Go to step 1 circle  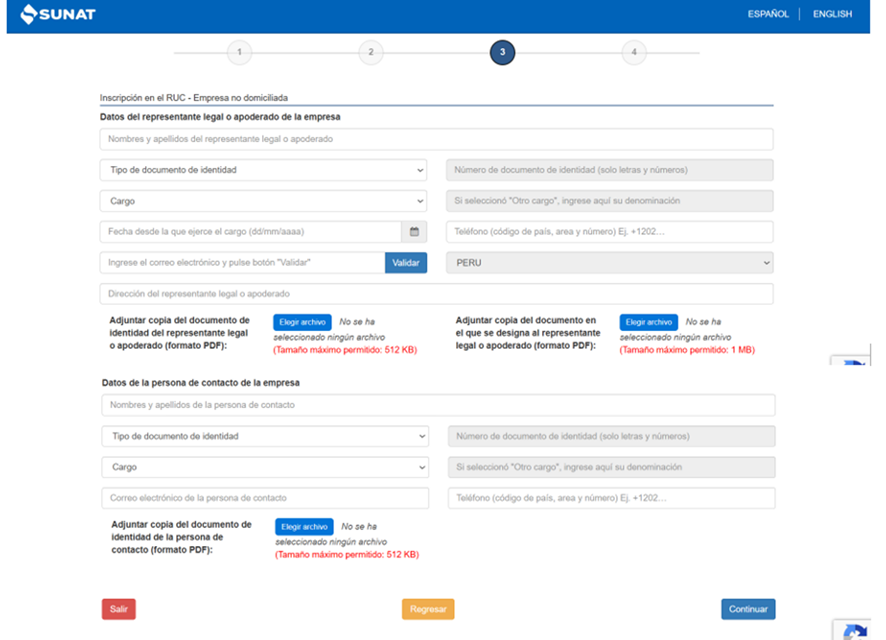click(x=239, y=52)
